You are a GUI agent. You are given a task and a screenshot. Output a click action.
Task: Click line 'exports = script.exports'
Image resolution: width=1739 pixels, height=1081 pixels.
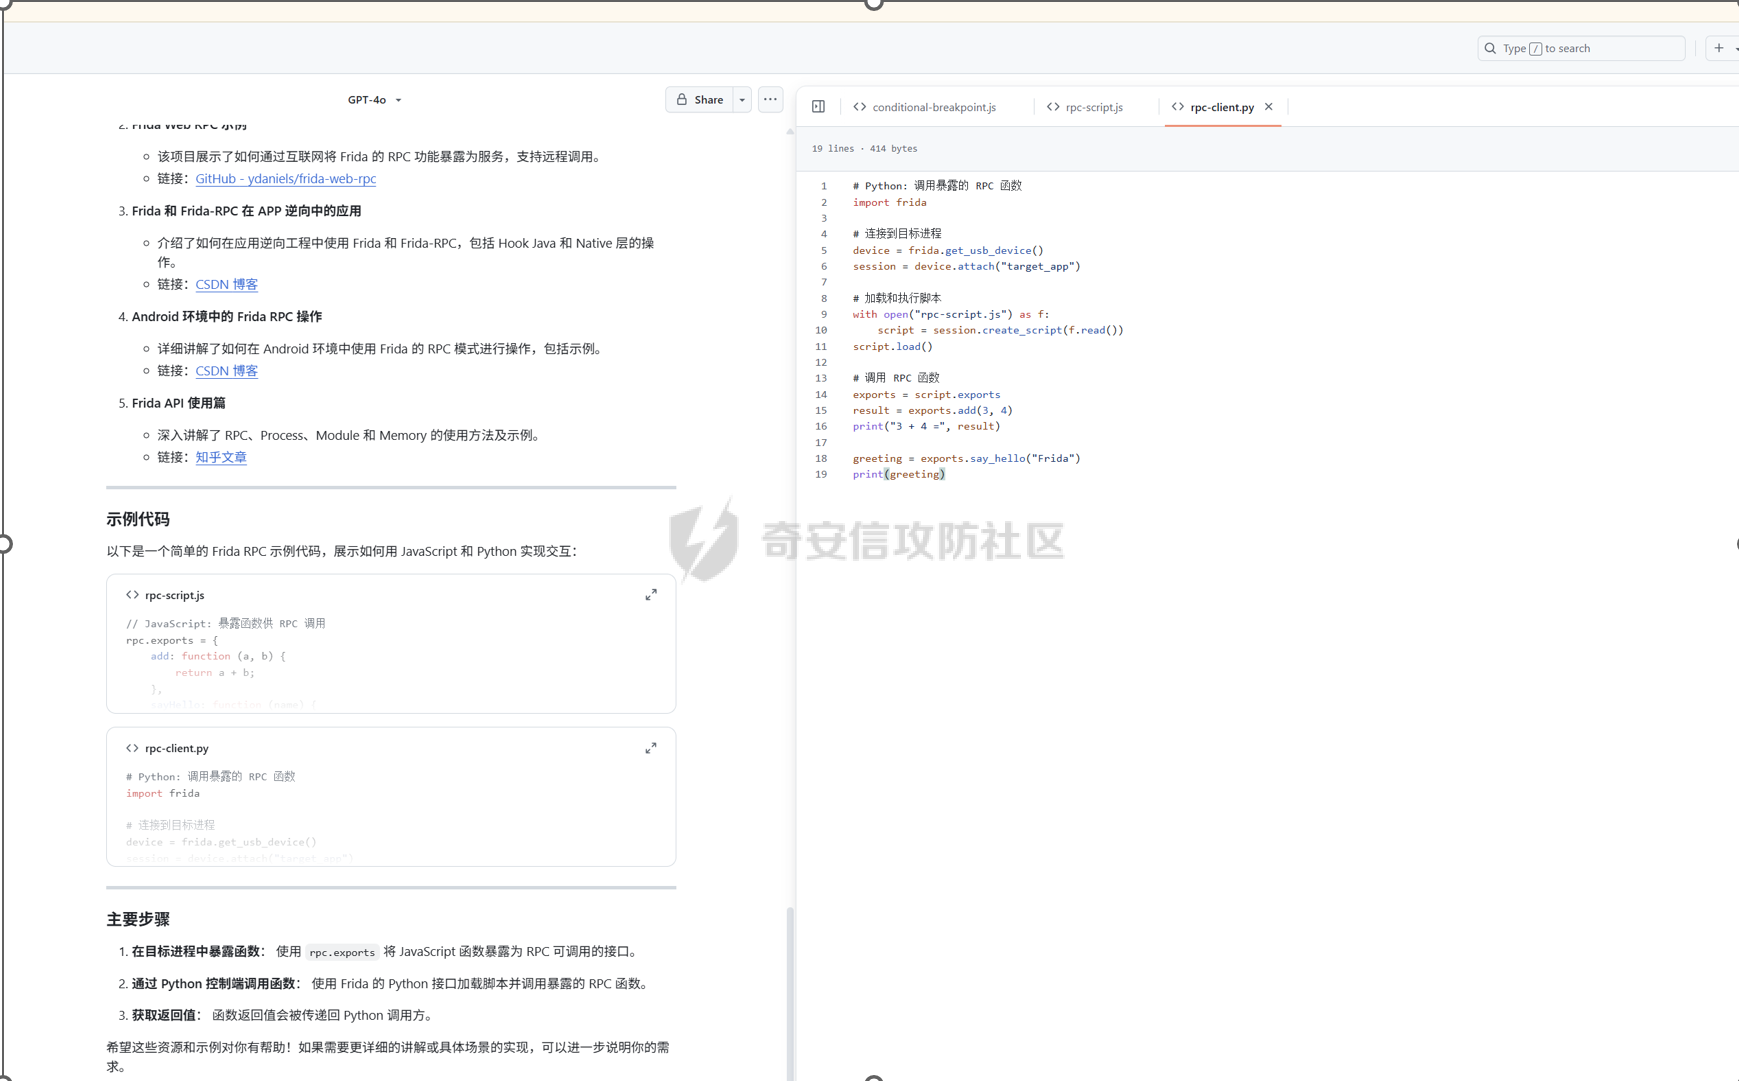pyautogui.click(x=926, y=395)
